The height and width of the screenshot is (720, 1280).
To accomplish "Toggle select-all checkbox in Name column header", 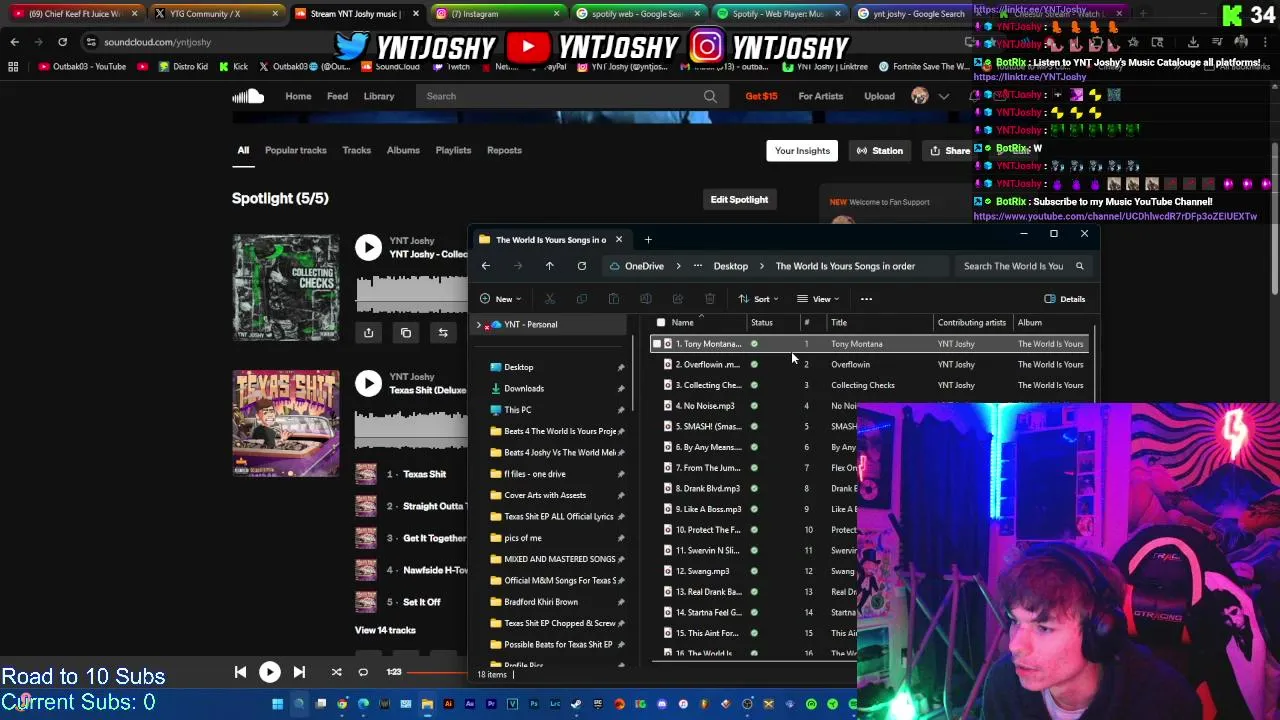I will click(x=660, y=323).
